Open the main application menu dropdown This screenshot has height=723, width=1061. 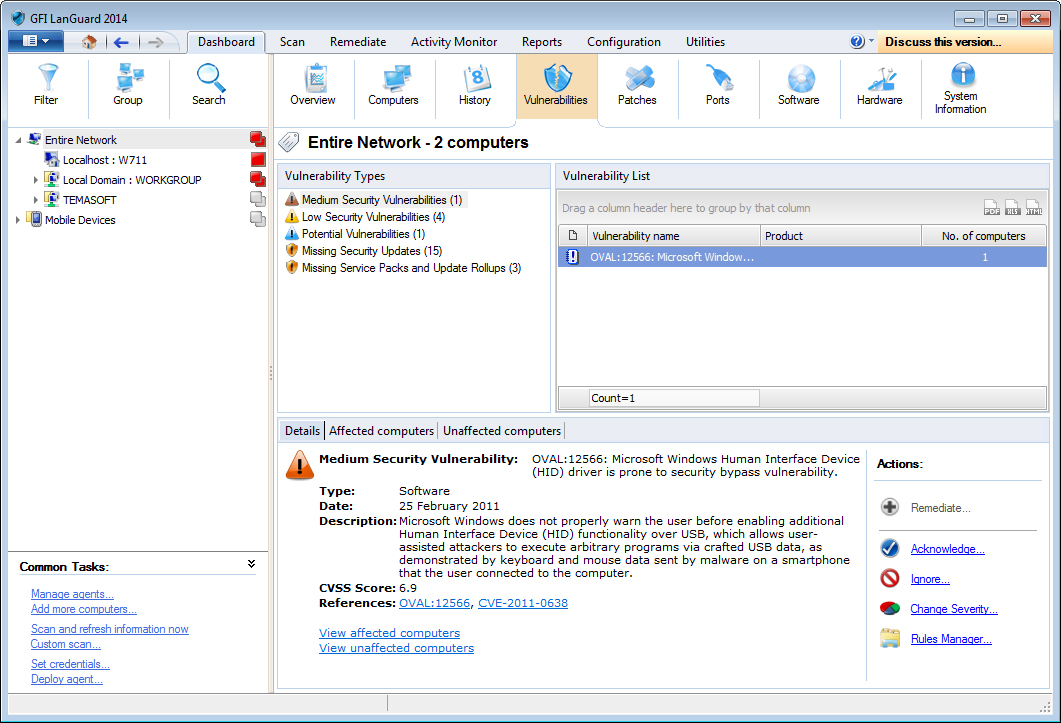coord(36,41)
